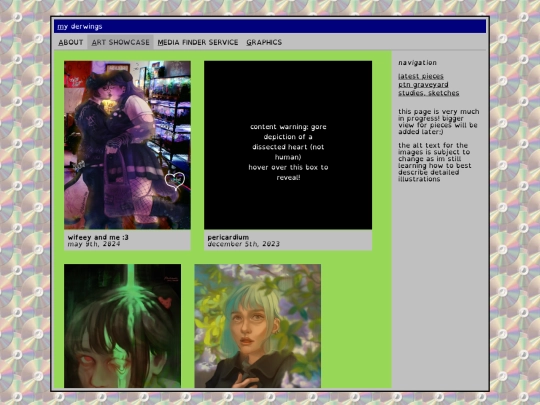Viewport: 540px width, 405px height.
Task: Click the heart doodle icon on couple artwork
Action: pos(175,181)
